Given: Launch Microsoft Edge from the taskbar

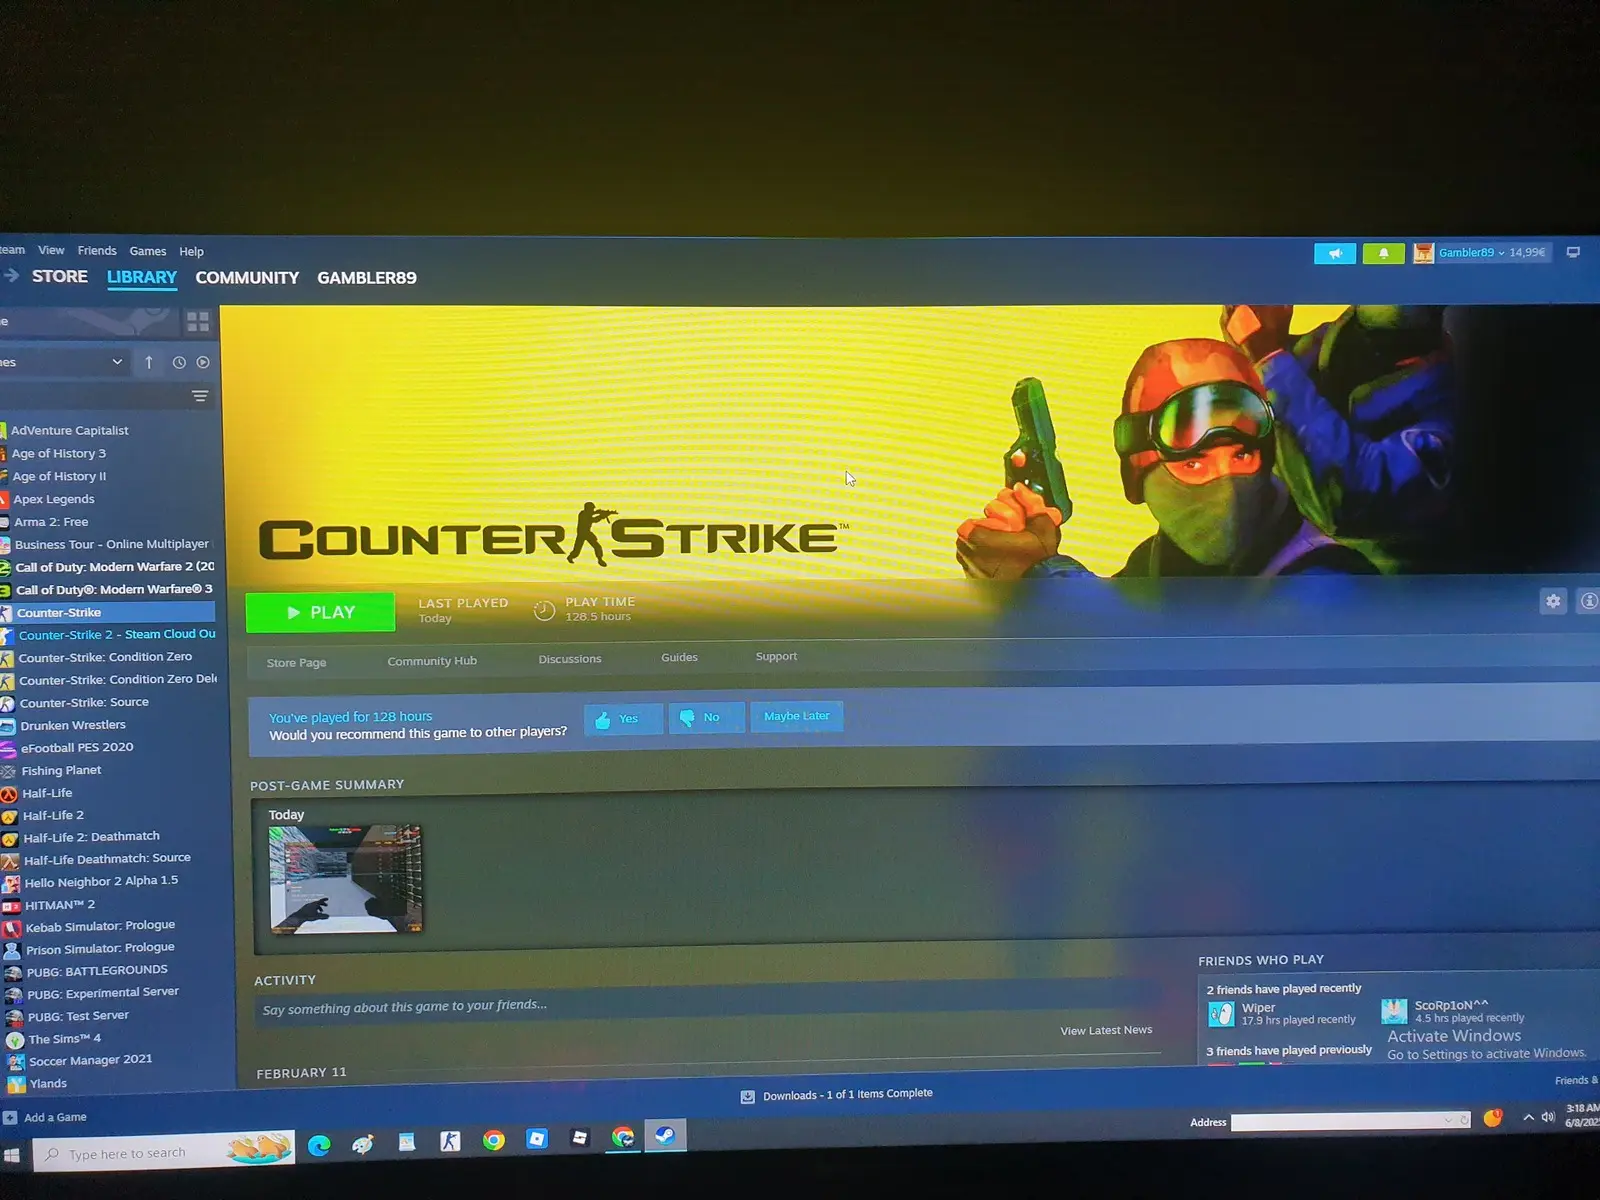Looking at the screenshot, I should point(319,1146).
